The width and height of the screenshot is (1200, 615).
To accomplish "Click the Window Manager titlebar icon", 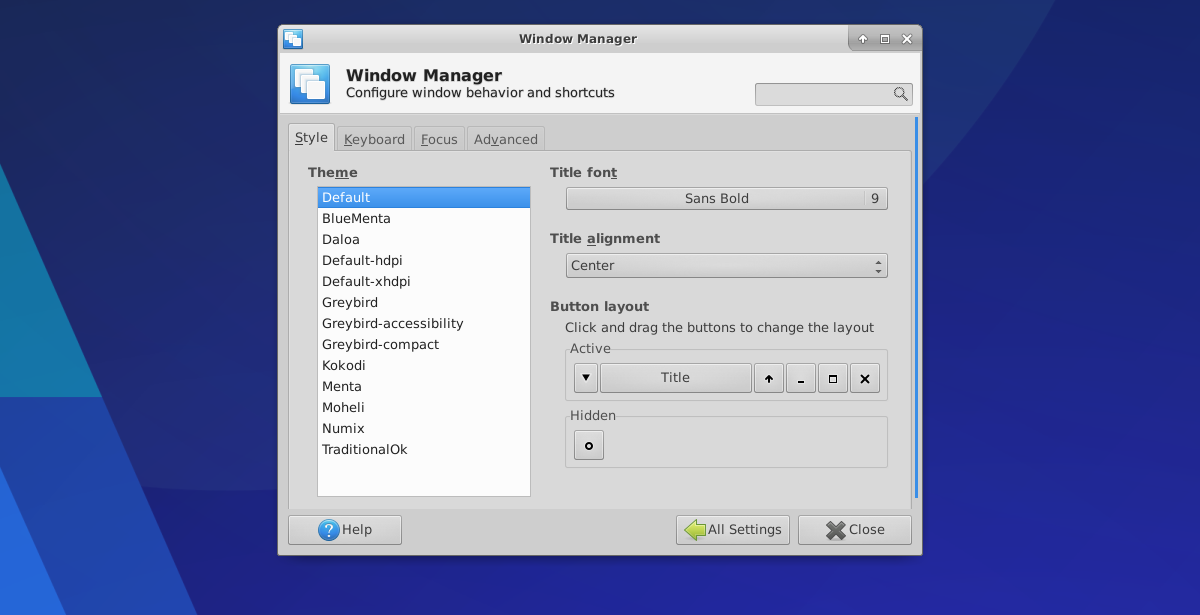I will pos(293,39).
